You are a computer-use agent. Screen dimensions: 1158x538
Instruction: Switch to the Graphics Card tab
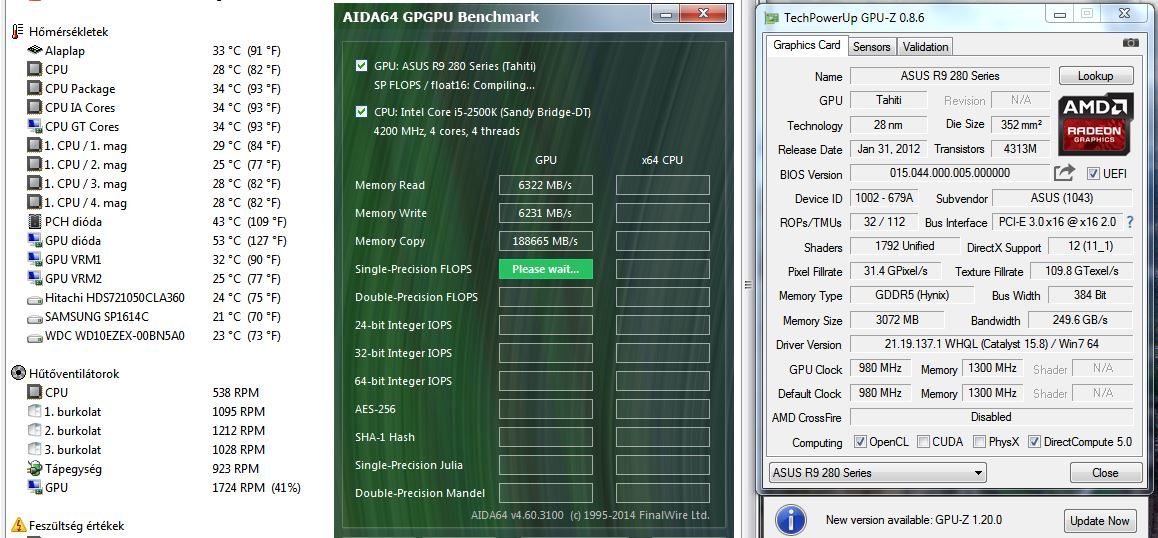click(806, 45)
